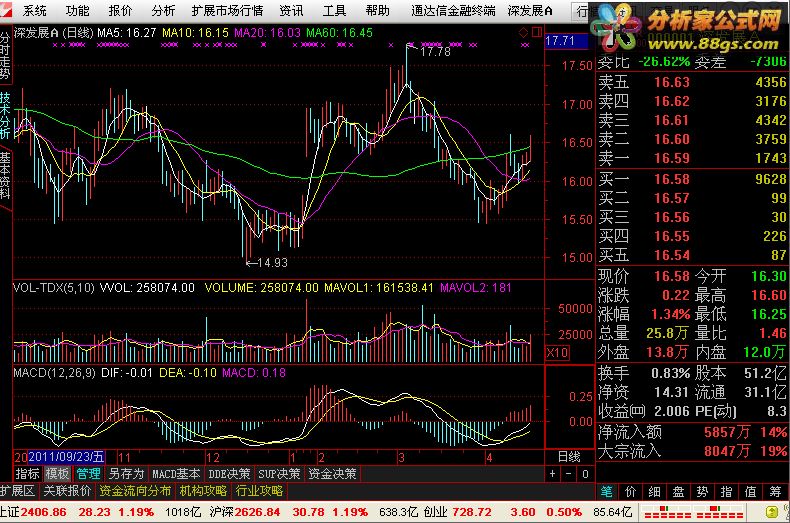Select the 值 tab in the quote panel
The height and width of the screenshot is (523, 790).
pyautogui.click(x=750, y=492)
